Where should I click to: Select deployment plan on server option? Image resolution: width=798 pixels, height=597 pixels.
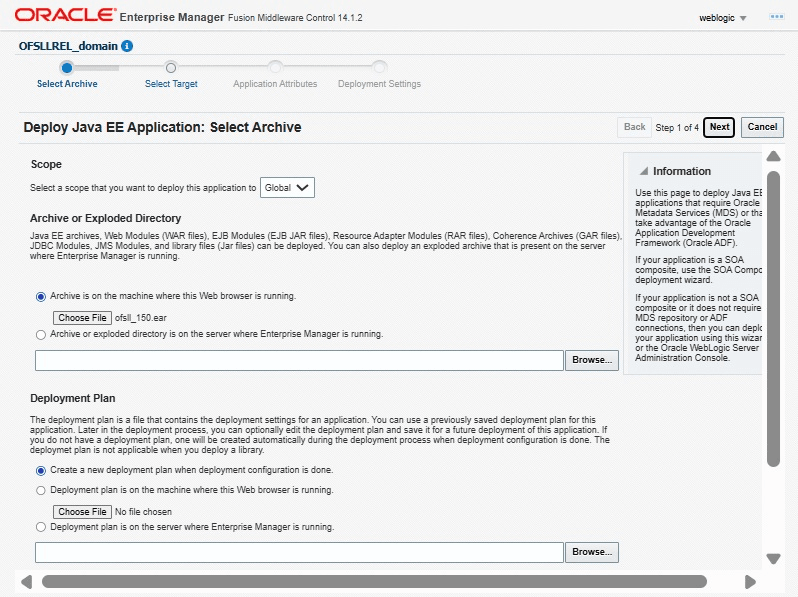(41, 527)
